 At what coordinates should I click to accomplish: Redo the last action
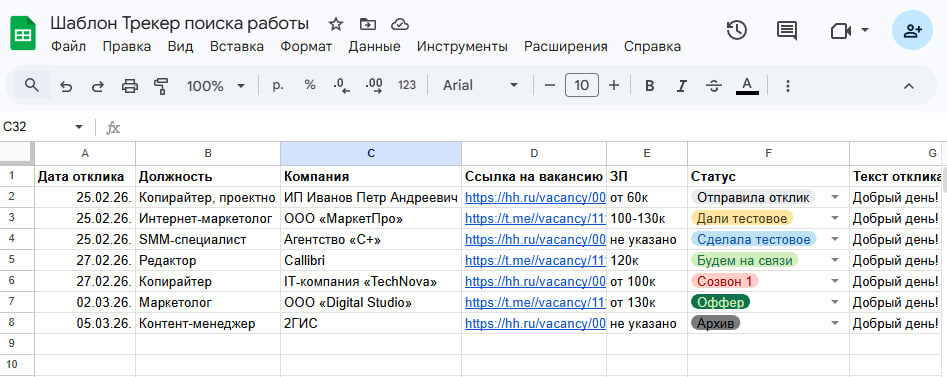[97, 86]
